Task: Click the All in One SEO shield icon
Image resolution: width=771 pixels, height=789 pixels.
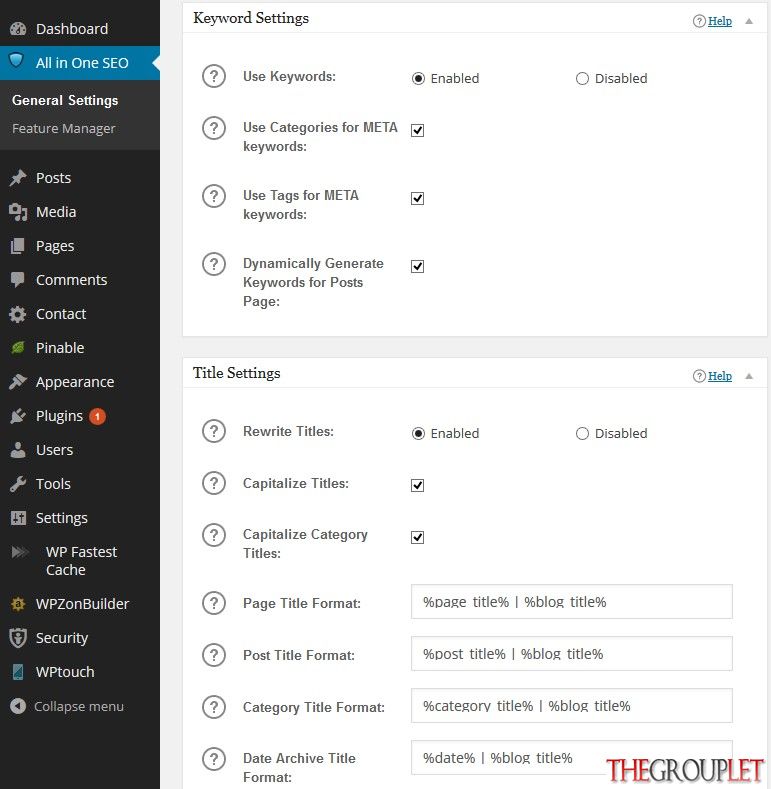Action: pyautogui.click(x=17, y=61)
